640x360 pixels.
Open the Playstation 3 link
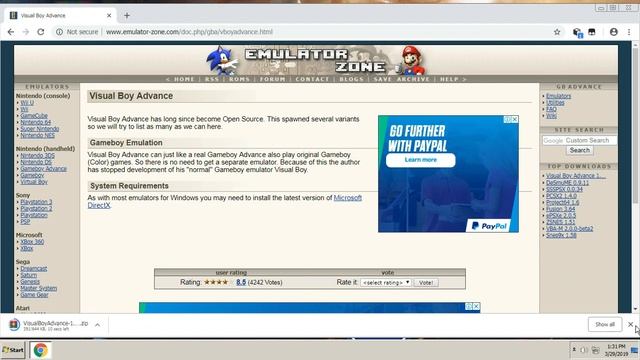click(36, 202)
